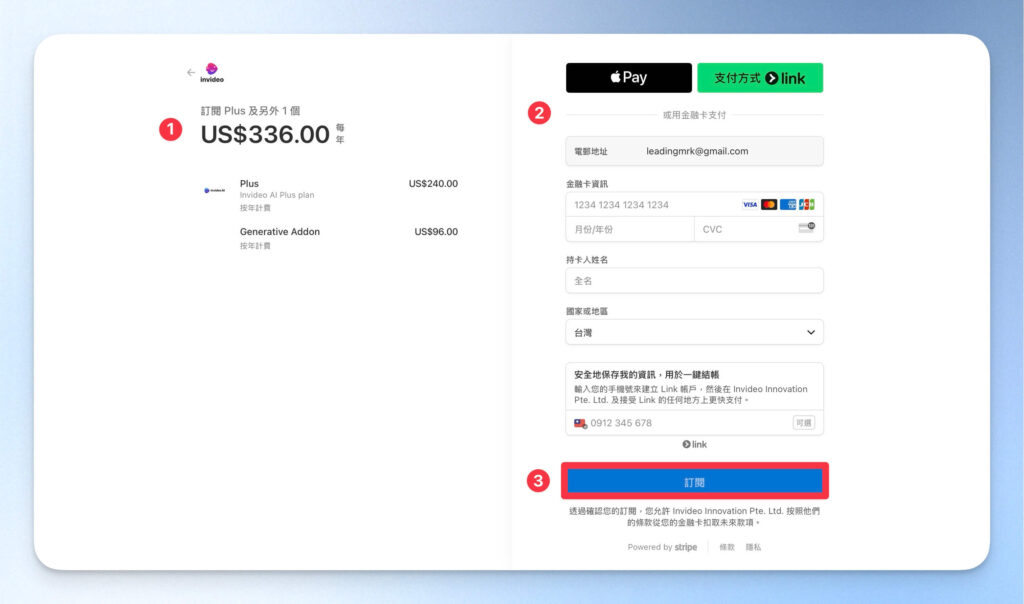Click the US$96.00 addon price
Image resolution: width=1024 pixels, height=604 pixels.
click(436, 232)
